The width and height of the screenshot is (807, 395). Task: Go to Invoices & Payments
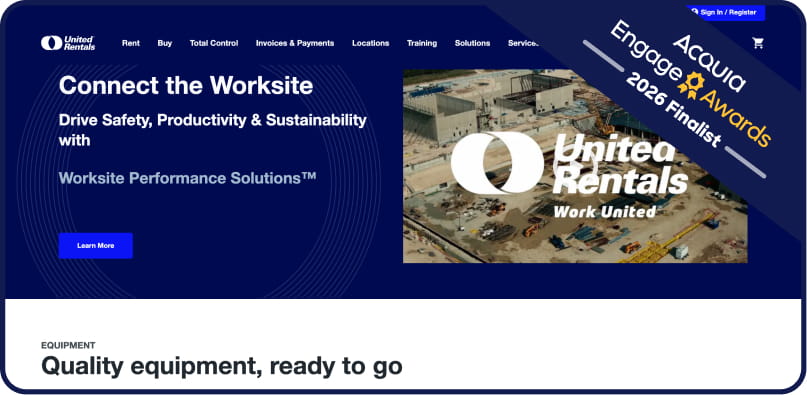tap(295, 43)
